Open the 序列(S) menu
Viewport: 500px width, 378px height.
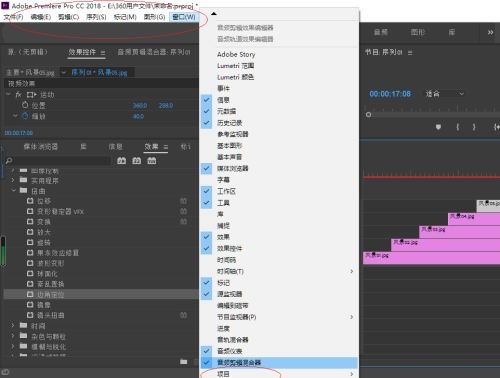pyautogui.click(x=96, y=17)
